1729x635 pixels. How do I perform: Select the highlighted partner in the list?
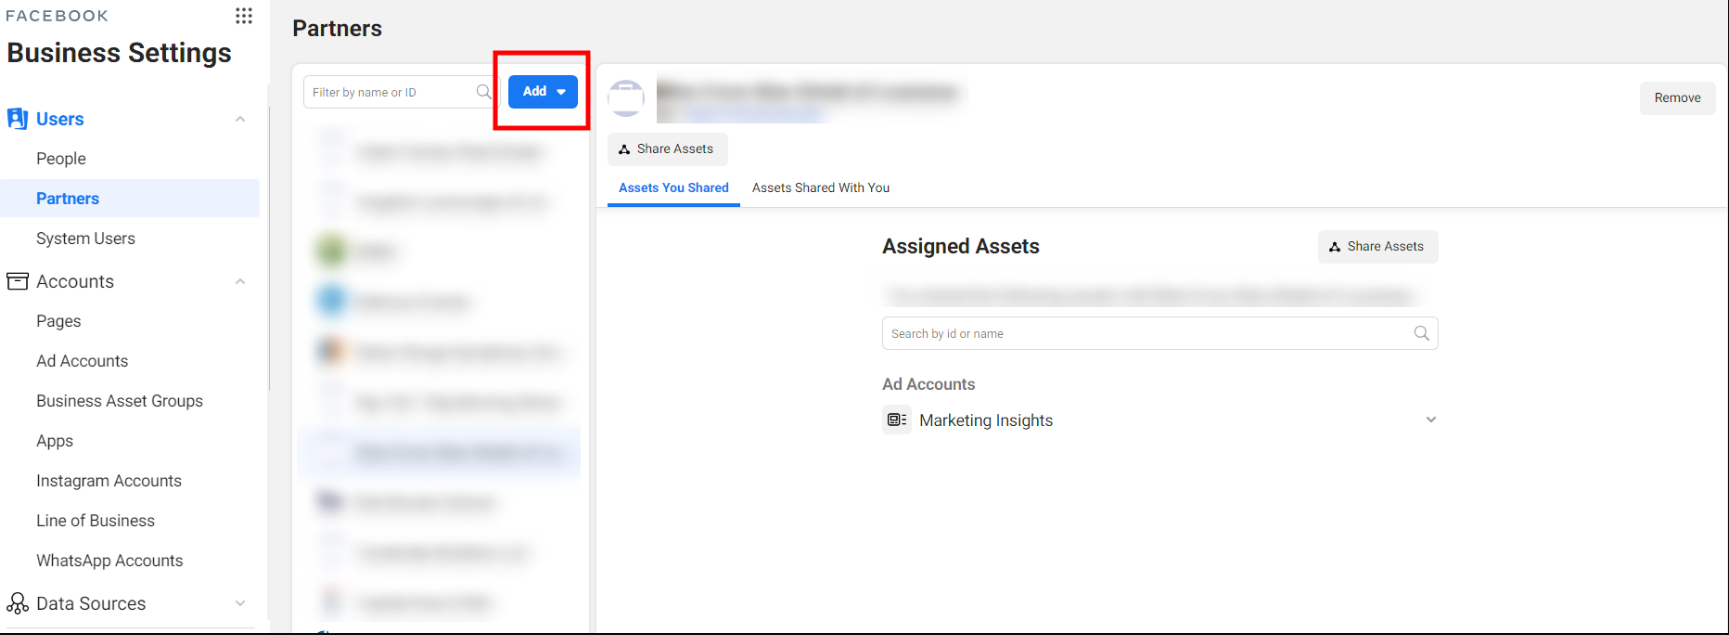click(x=439, y=452)
